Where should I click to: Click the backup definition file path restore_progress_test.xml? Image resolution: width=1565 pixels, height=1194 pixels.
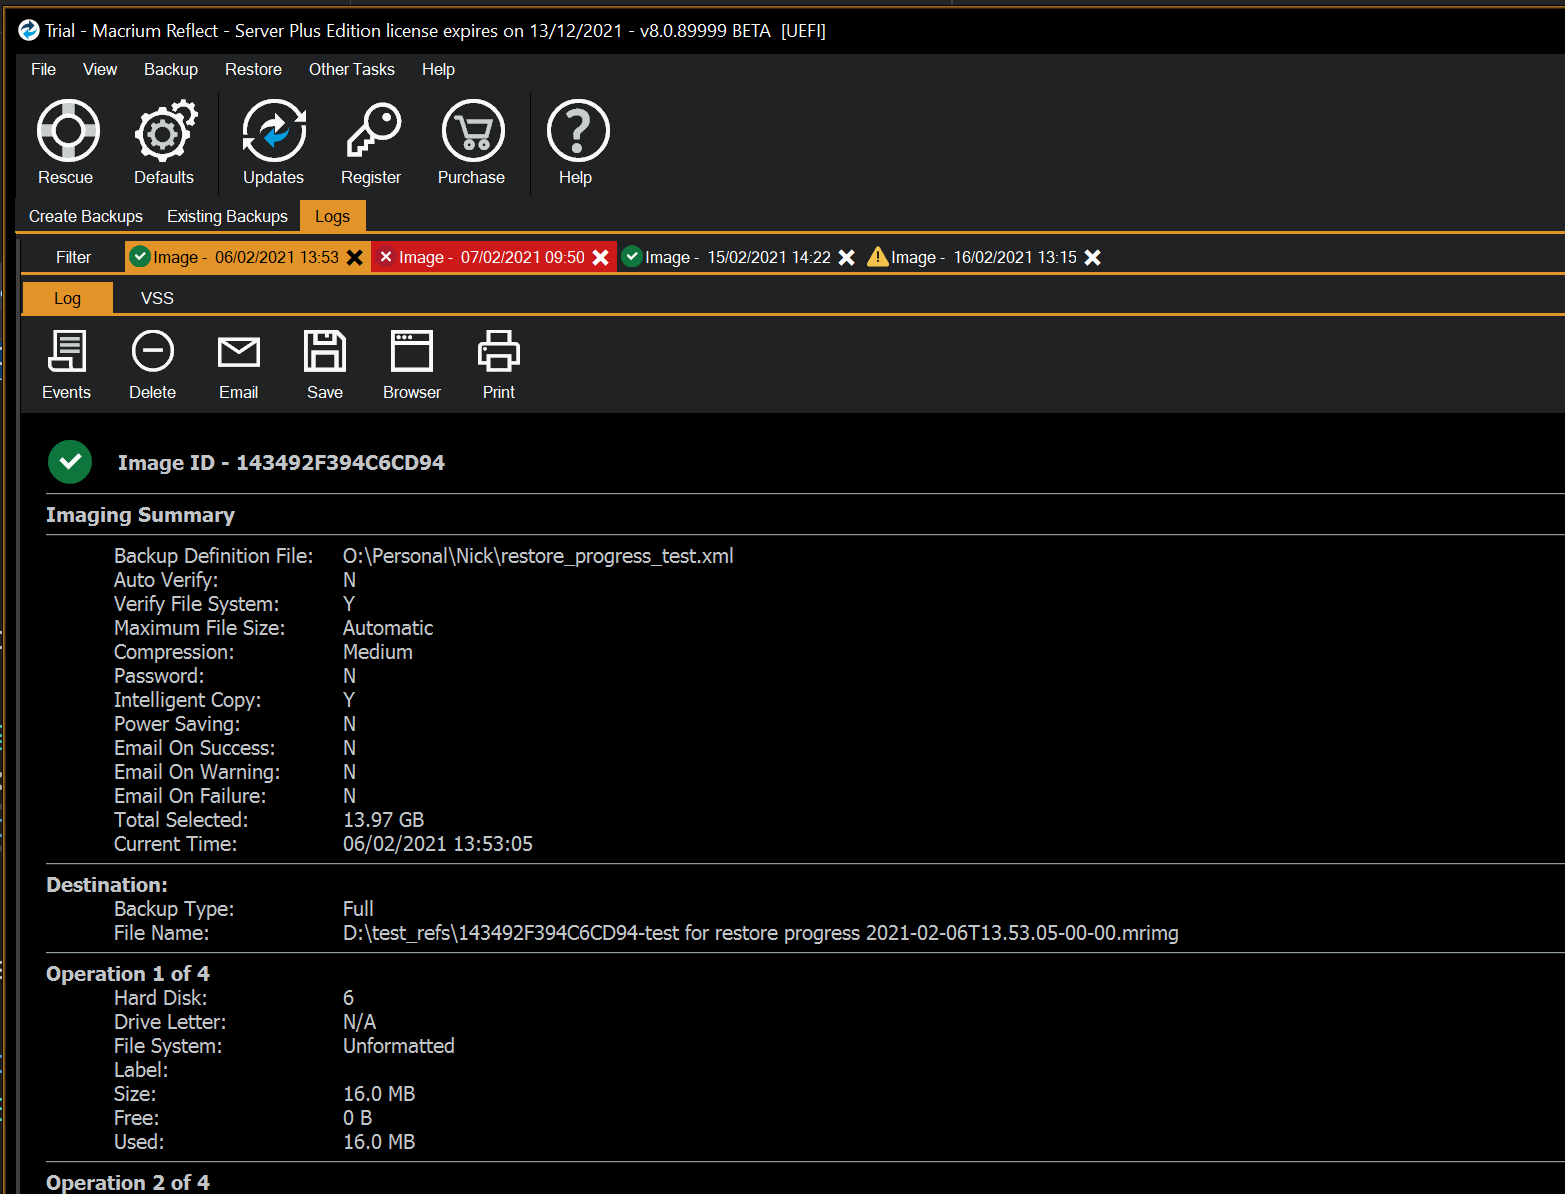538,556
